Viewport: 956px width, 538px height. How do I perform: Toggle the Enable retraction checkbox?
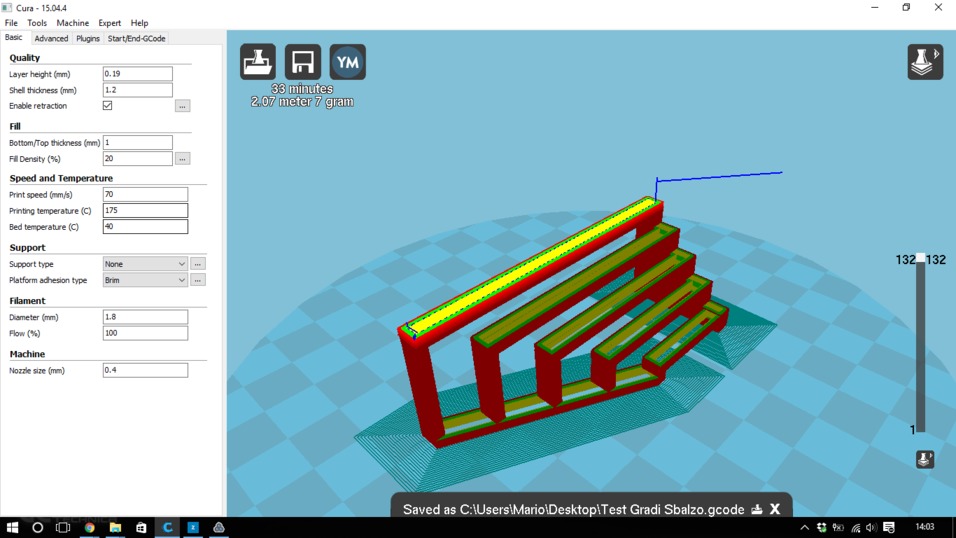point(107,106)
